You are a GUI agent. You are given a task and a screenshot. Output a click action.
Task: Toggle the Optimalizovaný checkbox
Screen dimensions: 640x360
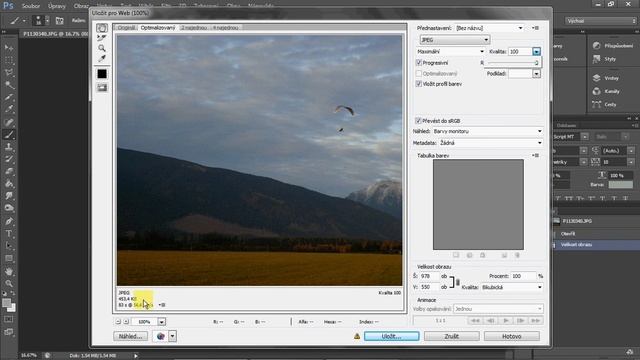click(x=418, y=73)
